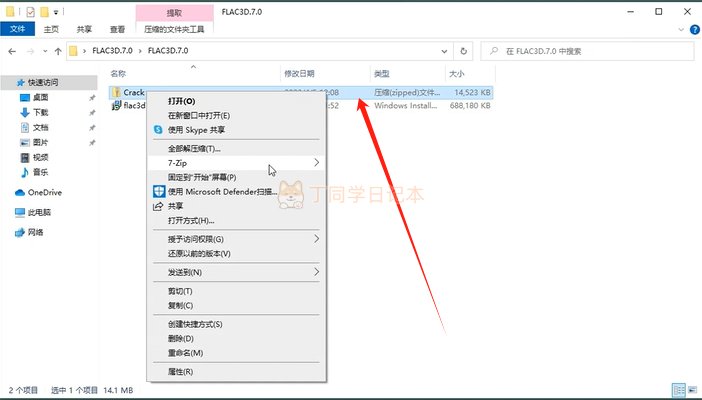Choose 还原以前的版本(V)
The image size is (702, 400).
tap(236, 254)
